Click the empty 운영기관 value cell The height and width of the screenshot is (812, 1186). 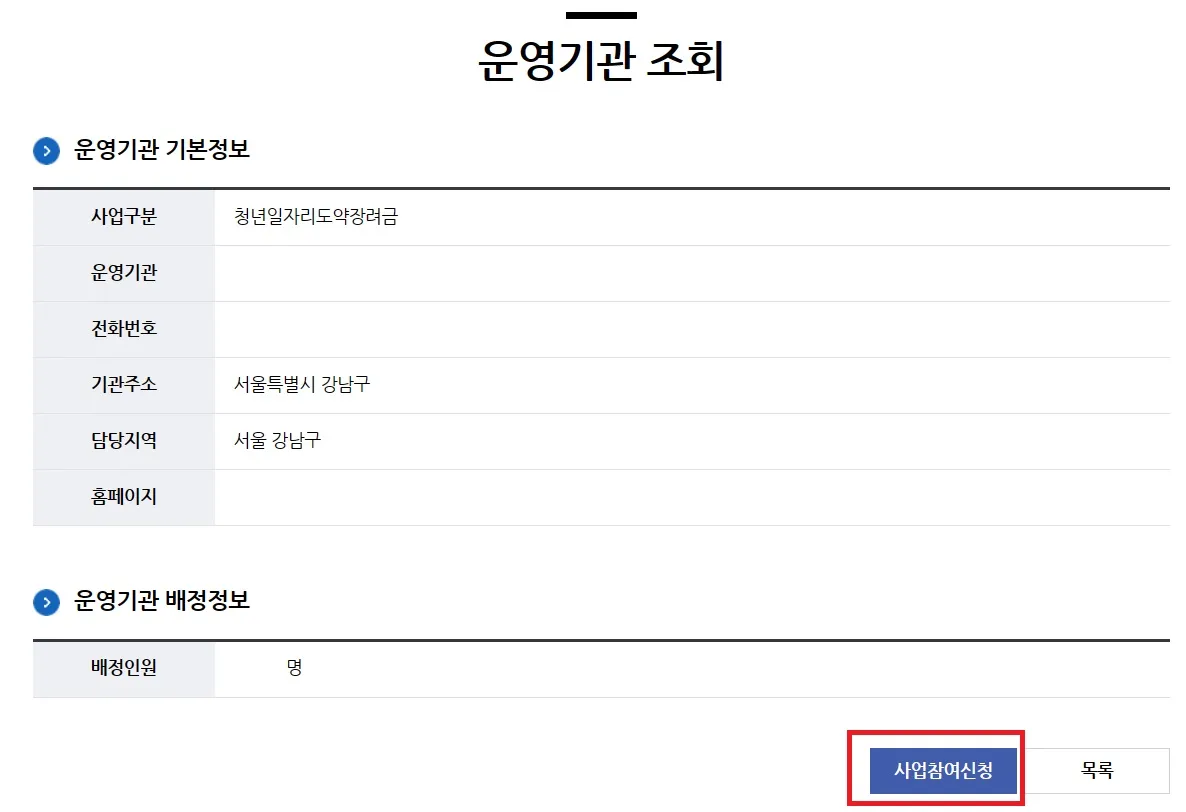point(600,272)
